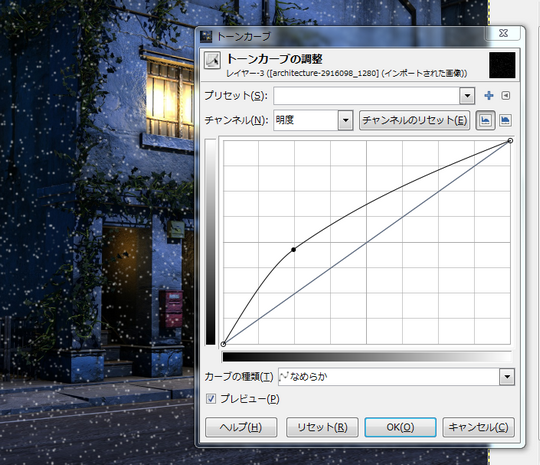Expand the プリセット dropdown arrow
Image resolution: width=540 pixels, height=465 pixels.
coord(467,96)
